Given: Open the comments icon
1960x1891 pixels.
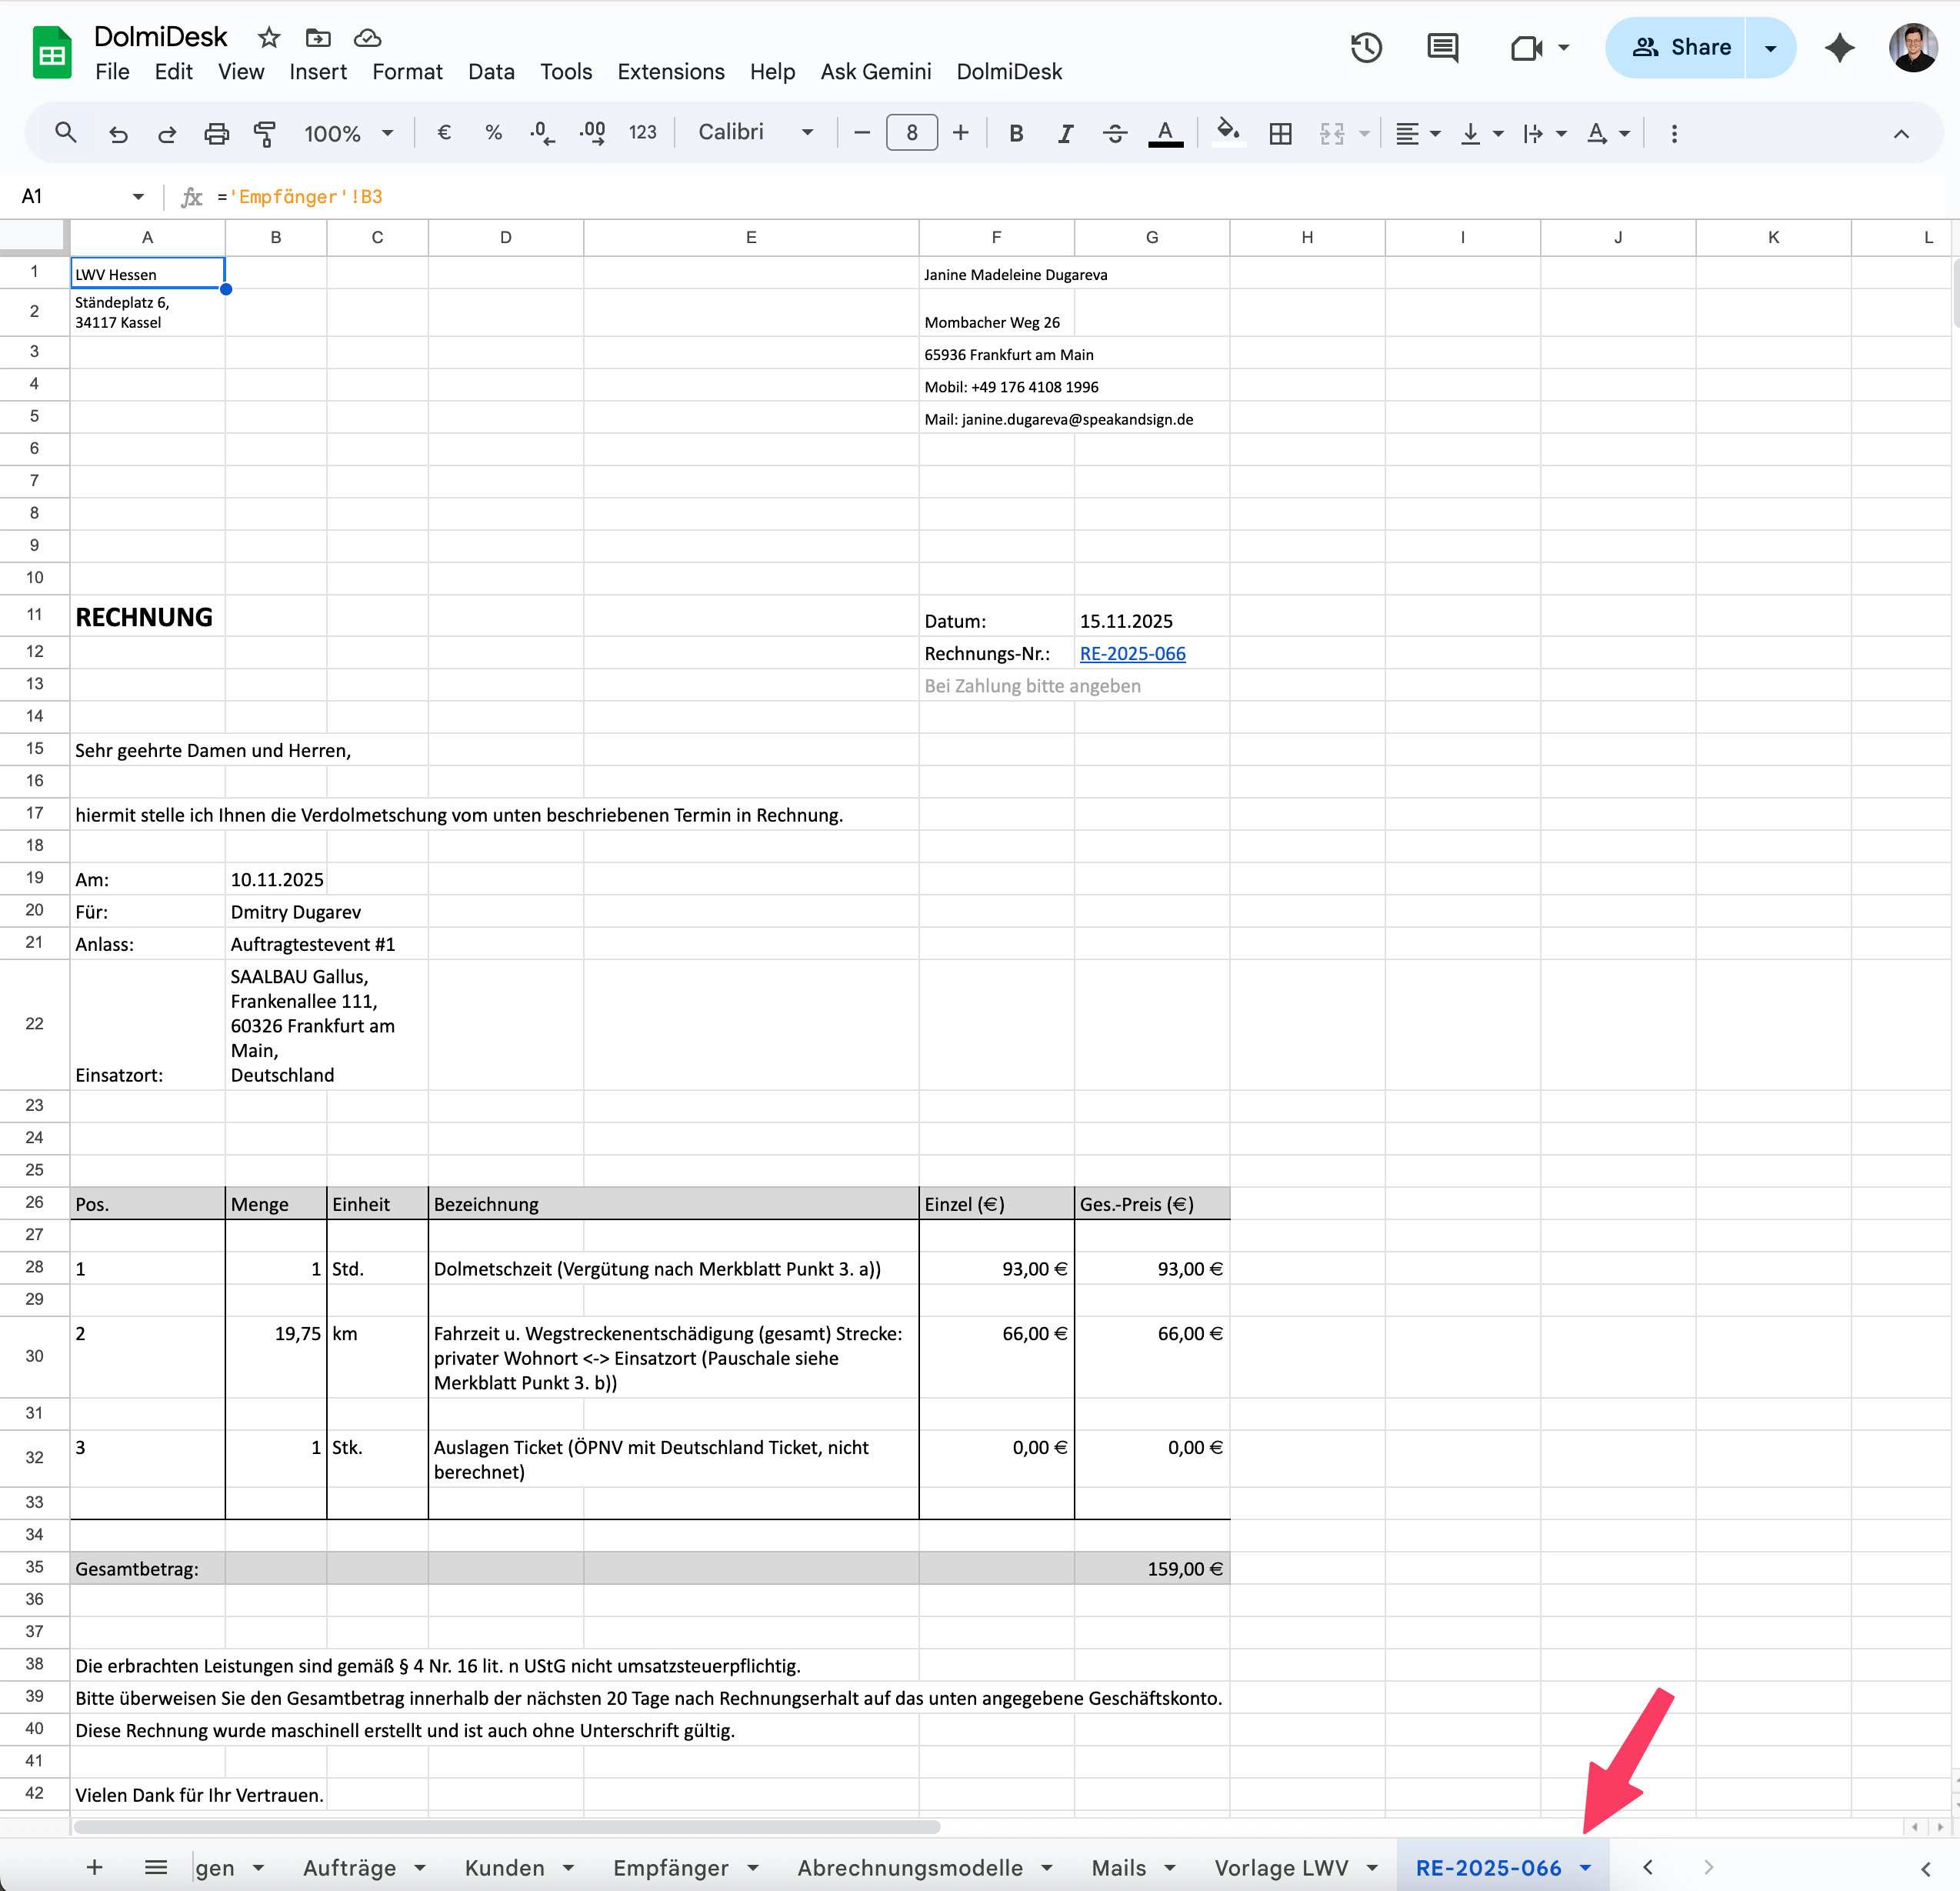Looking at the screenshot, I should click(1442, 47).
